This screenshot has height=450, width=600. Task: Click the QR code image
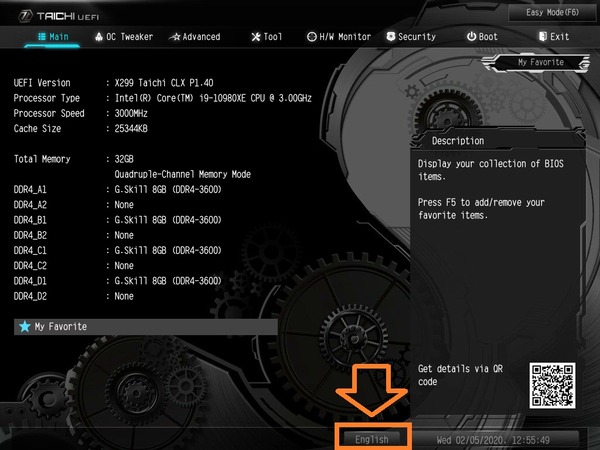tap(552, 385)
